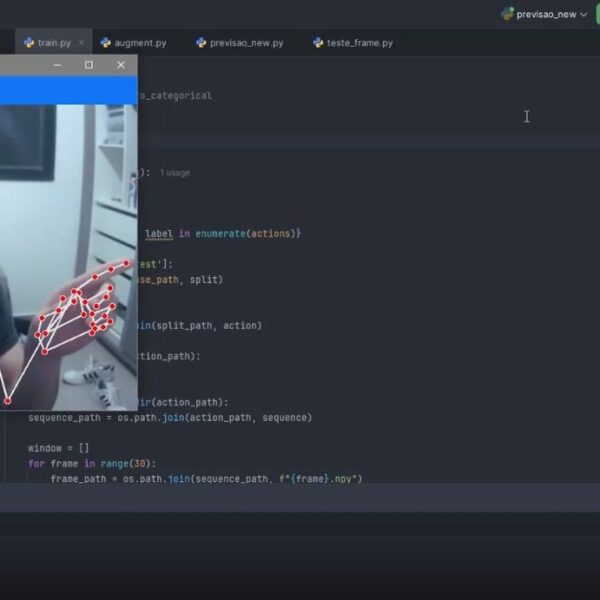Expand the previsao_new run configuration dropdown
This screenshot has width=600, height=600.
545,14
